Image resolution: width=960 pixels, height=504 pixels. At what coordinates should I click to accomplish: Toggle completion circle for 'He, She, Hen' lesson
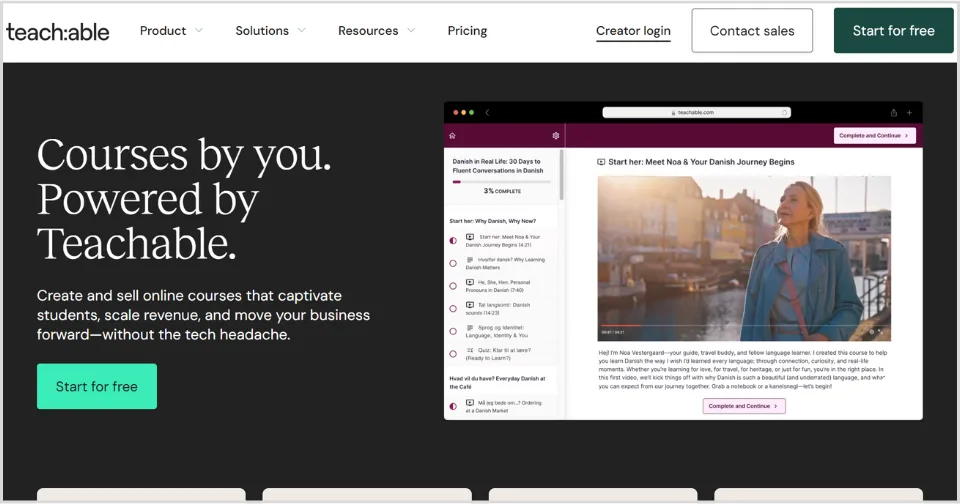point(453,286)
